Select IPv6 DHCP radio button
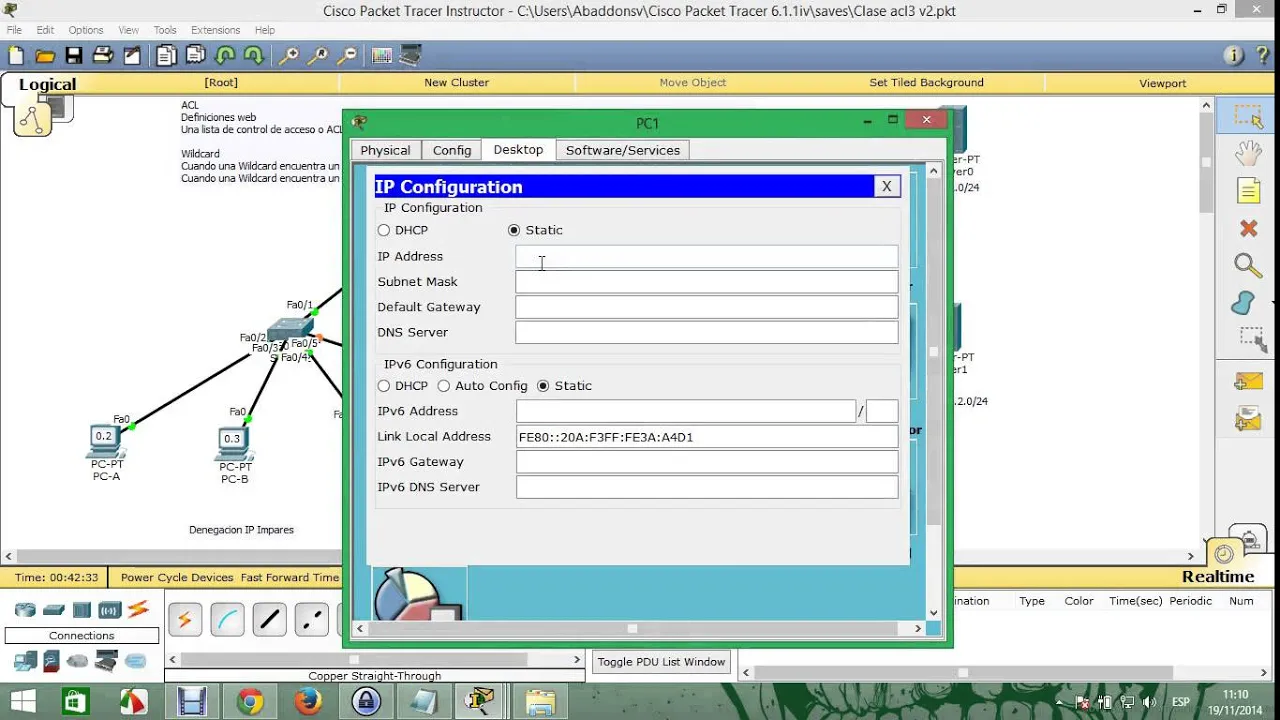 click(x=384, y=386)
